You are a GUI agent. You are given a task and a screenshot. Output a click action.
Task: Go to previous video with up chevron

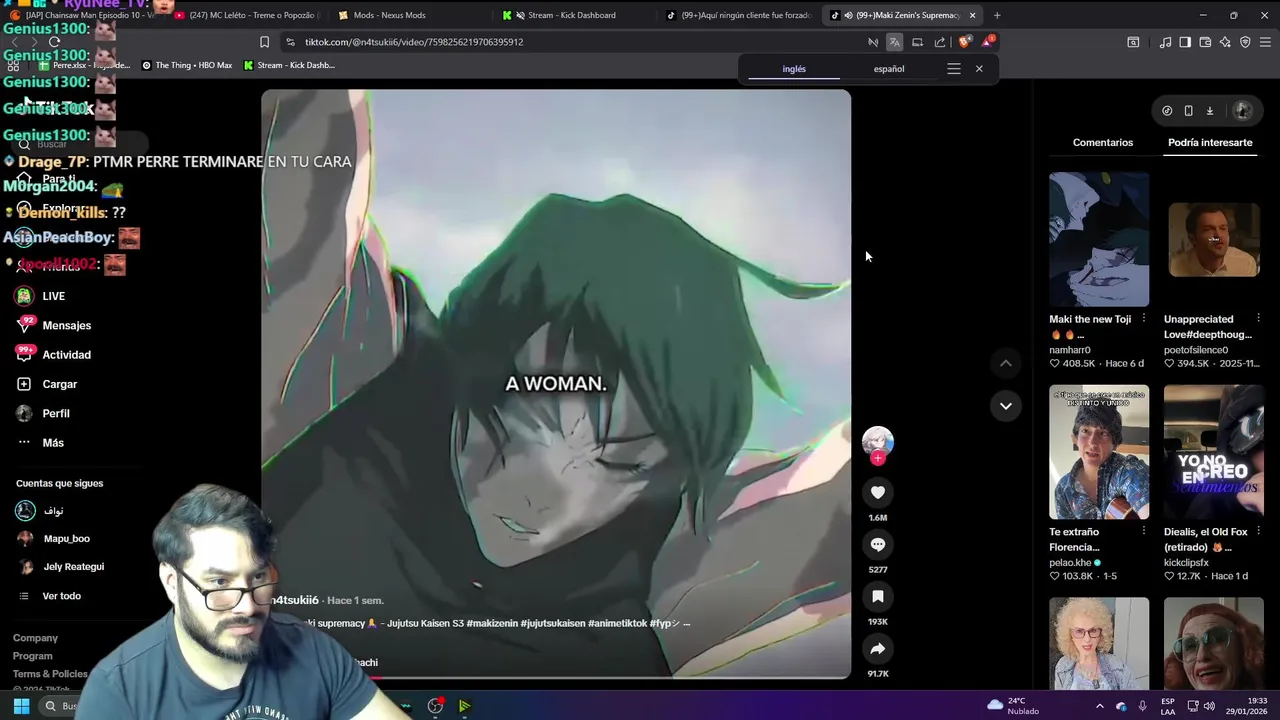[1005, 363]
